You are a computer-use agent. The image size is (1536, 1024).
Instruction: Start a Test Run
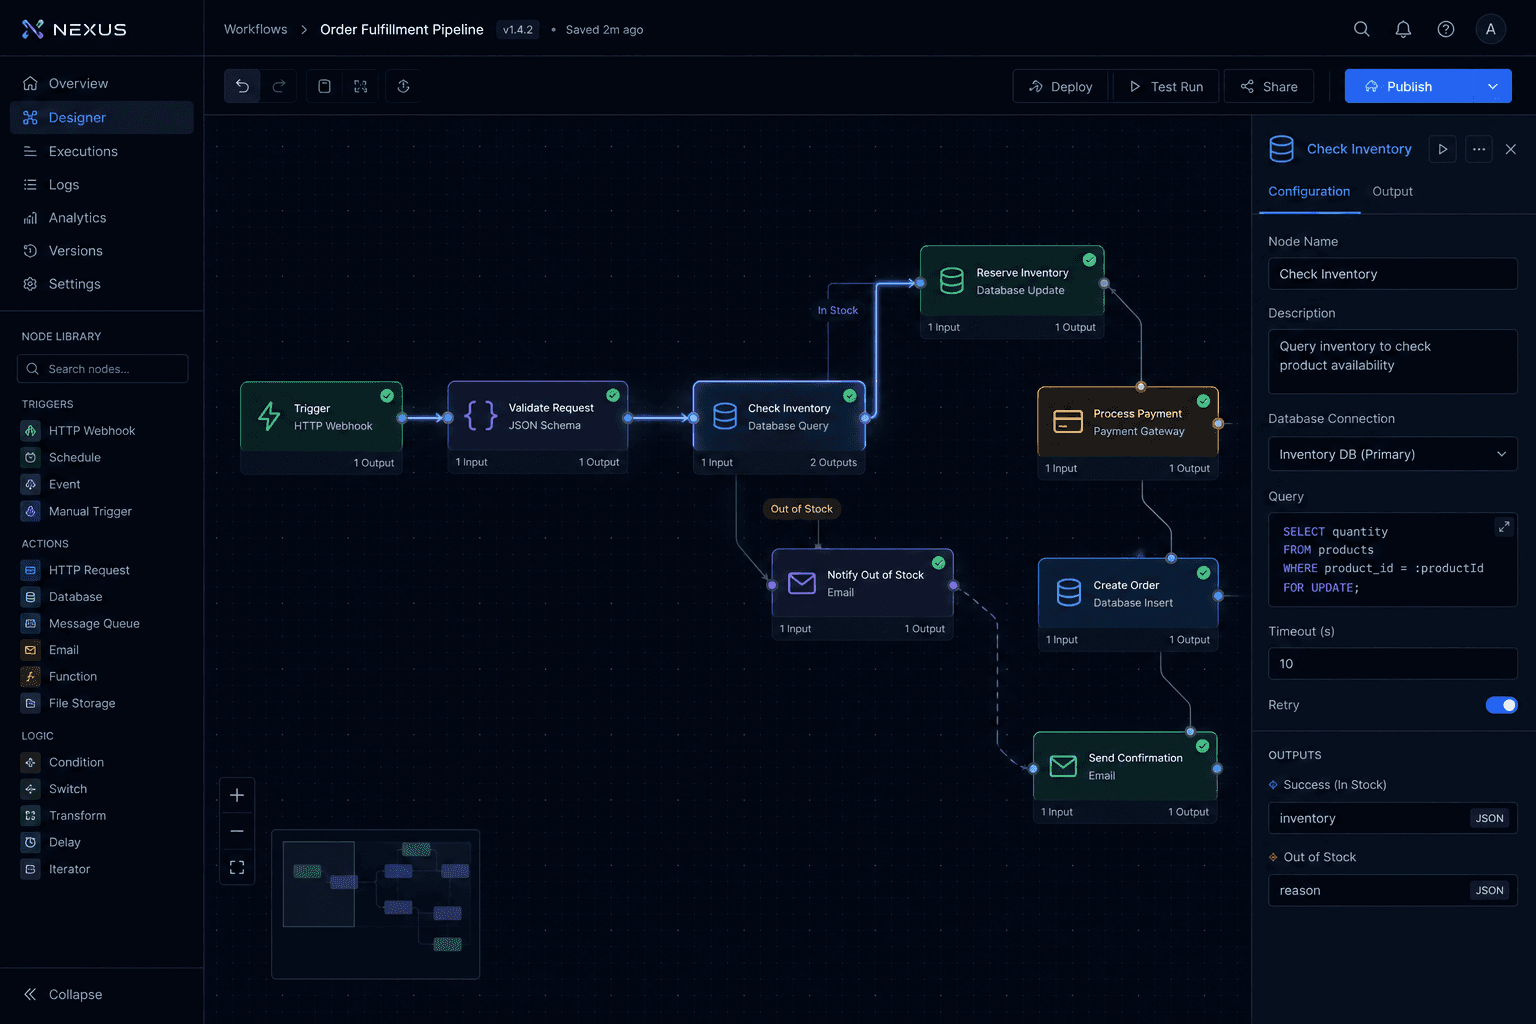point(1166,86)
